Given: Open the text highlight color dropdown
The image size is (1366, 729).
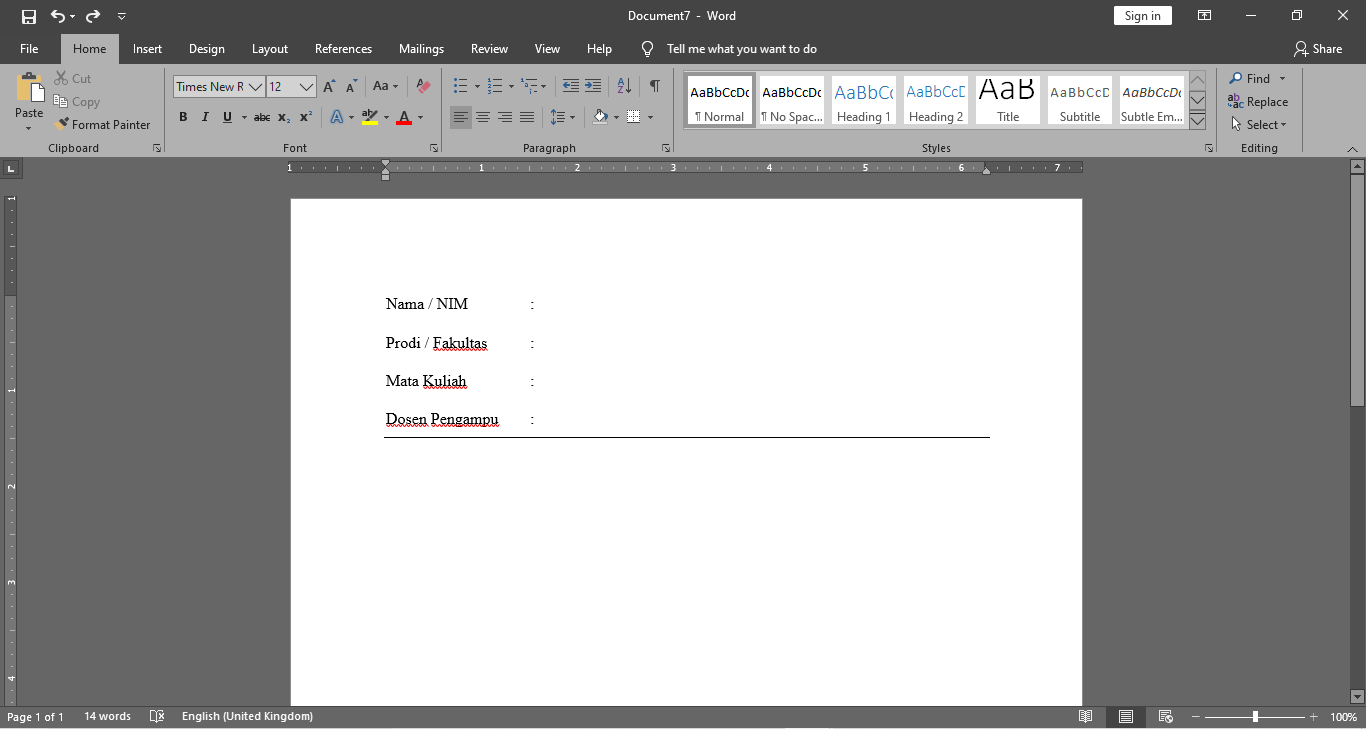Looking at the screenshot, I should tap(385, 117).
